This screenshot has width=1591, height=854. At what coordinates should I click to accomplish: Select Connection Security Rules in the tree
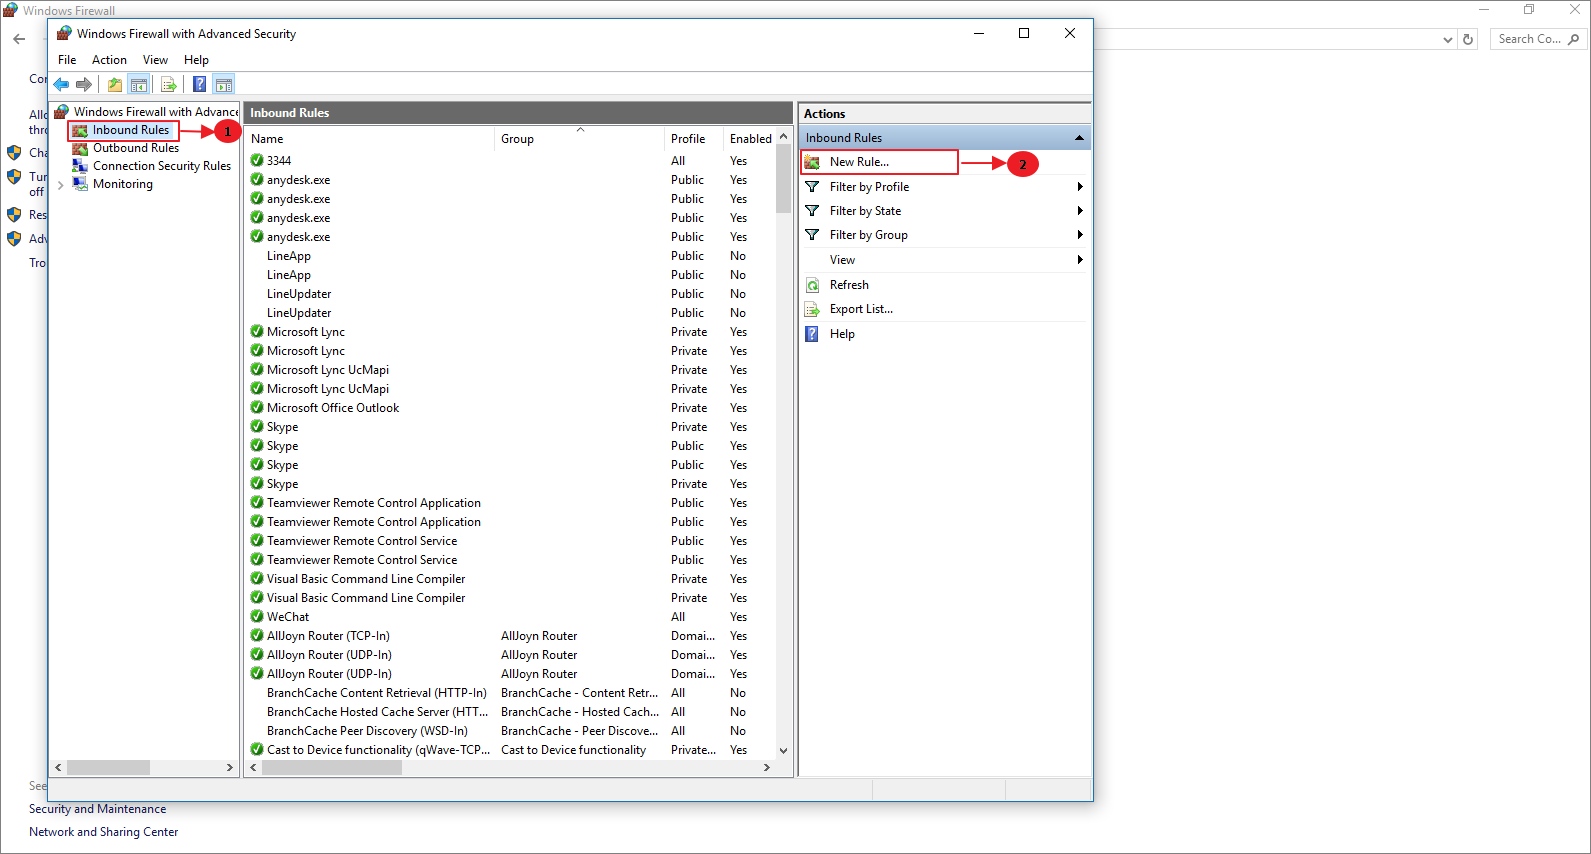click(162, 166)
